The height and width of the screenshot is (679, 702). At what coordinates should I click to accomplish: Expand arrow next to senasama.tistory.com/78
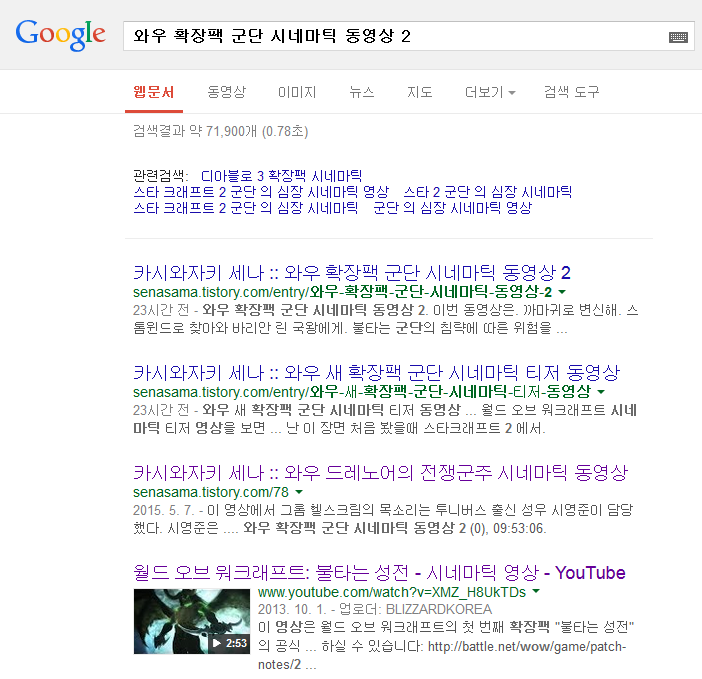click(299, 492)
